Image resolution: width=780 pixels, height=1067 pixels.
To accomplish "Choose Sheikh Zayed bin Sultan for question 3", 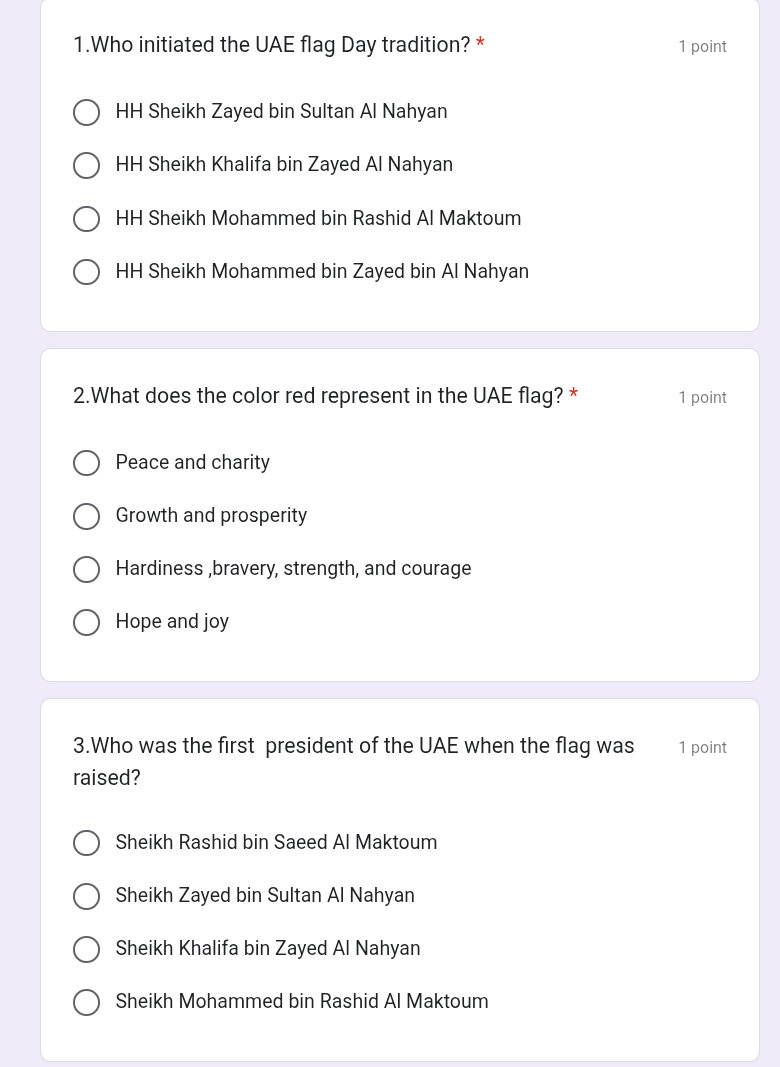I will pyautogui.click(x=86, y=896).
